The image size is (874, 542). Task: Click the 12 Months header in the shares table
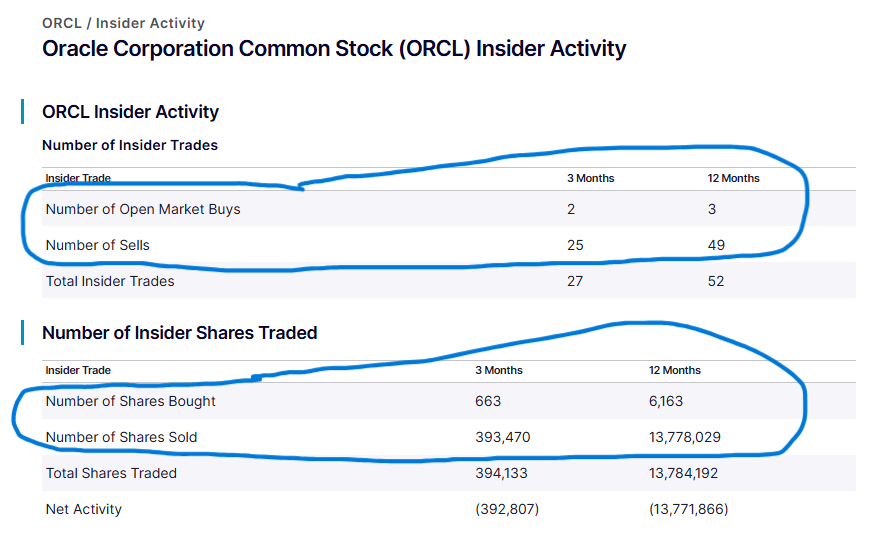click(674, 370)
